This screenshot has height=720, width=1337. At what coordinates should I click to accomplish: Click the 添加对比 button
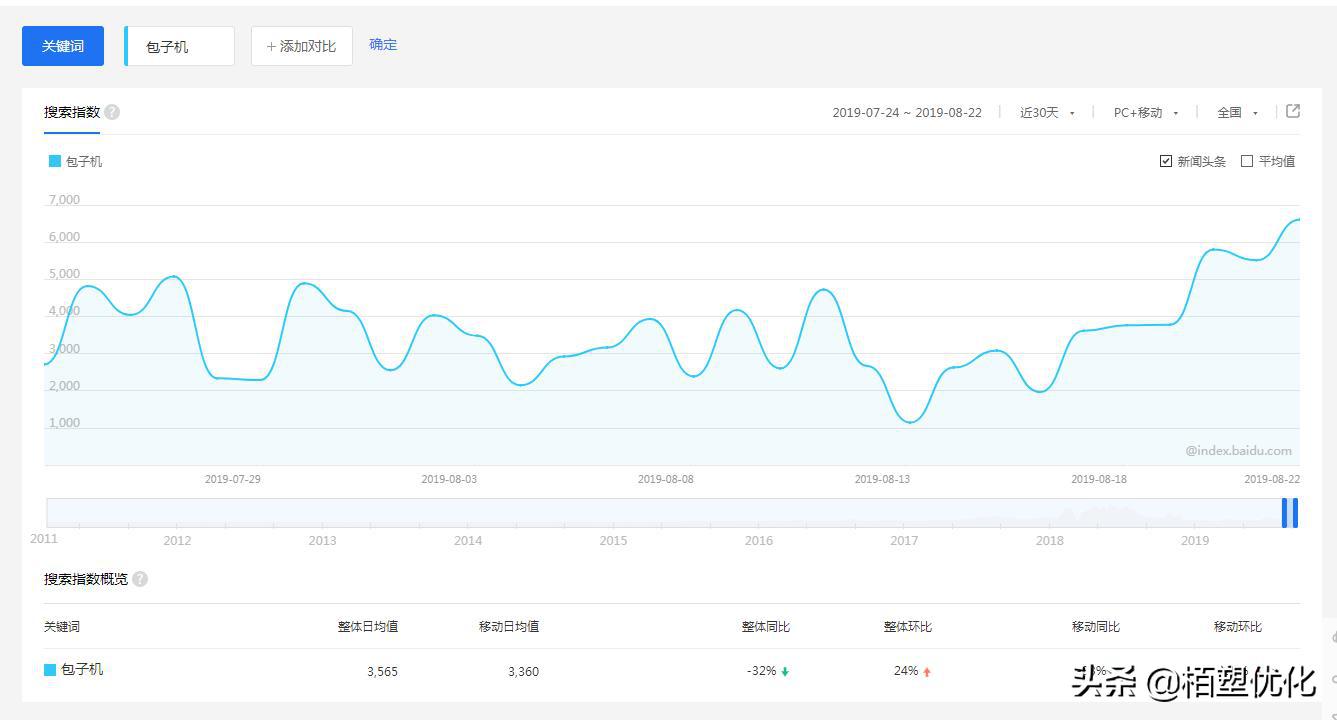pos(301,46)
